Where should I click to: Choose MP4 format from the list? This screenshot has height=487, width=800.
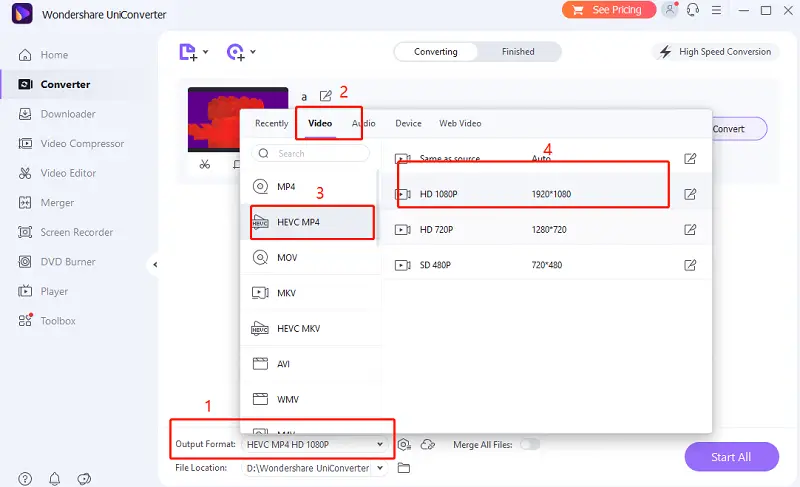pos(310,187)
